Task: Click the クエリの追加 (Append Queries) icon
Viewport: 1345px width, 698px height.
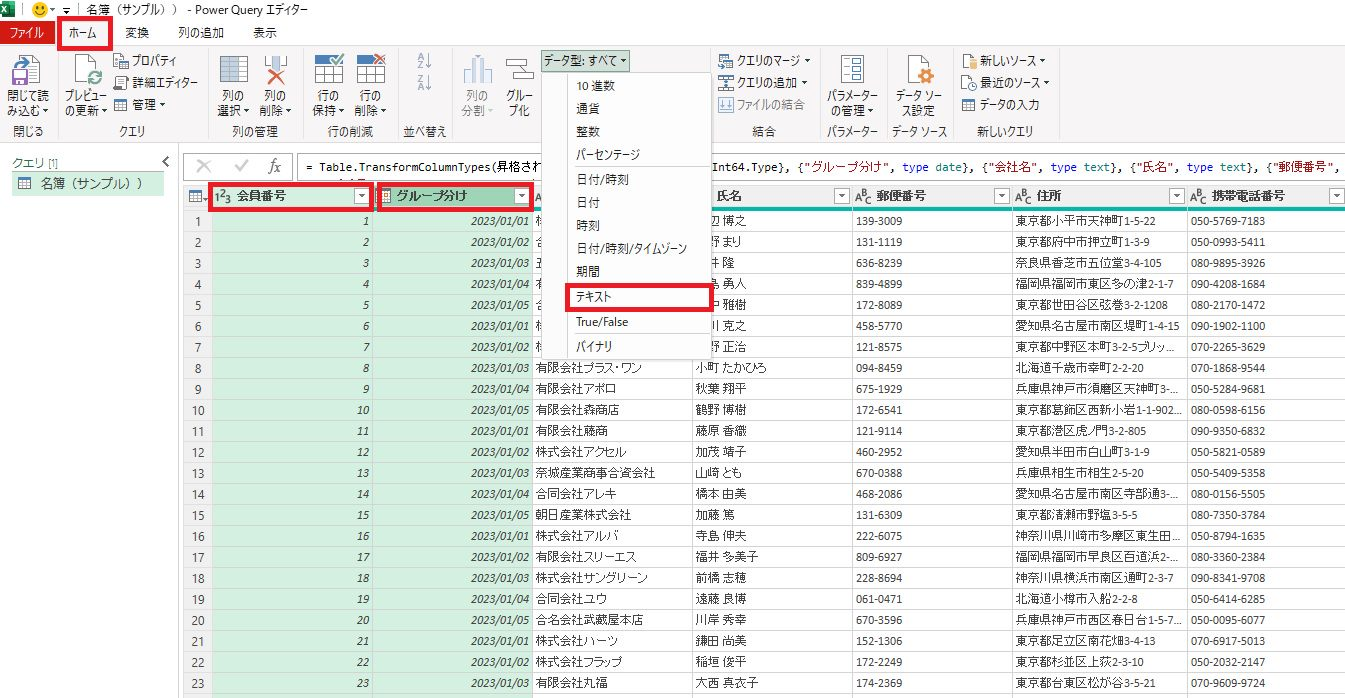Action: [725, 82]
